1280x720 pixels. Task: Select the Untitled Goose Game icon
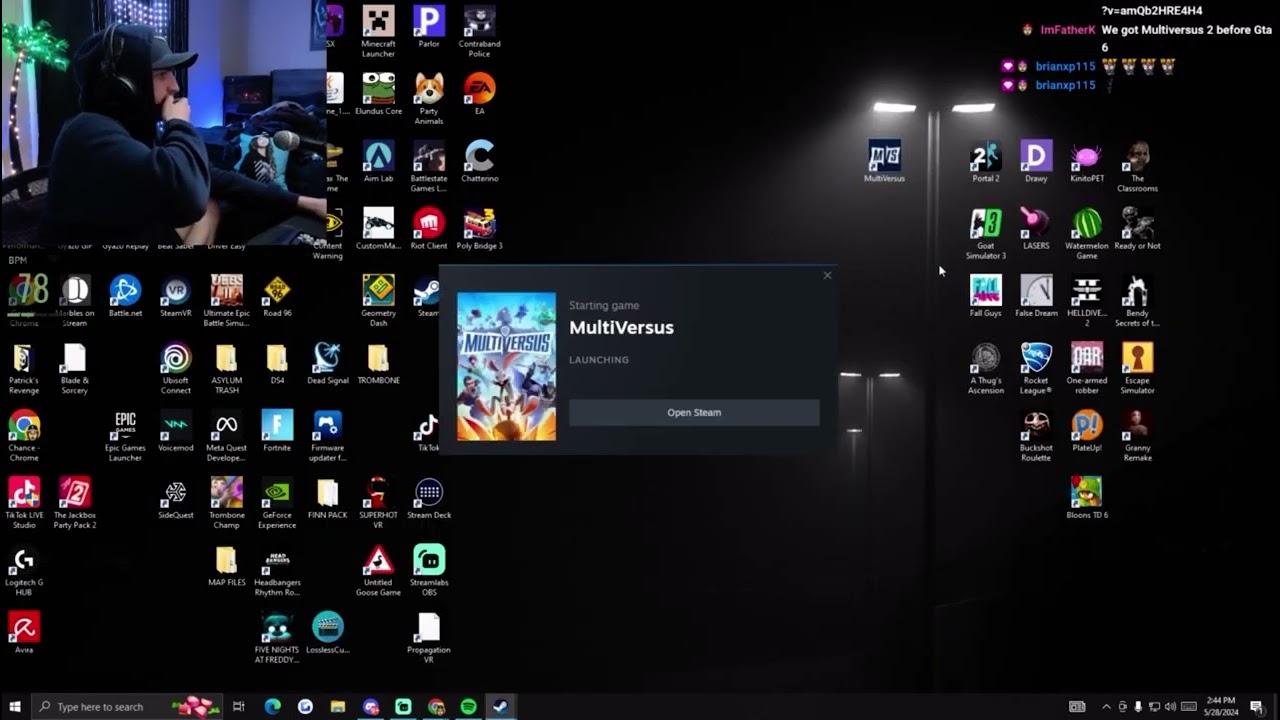[378, 570]
